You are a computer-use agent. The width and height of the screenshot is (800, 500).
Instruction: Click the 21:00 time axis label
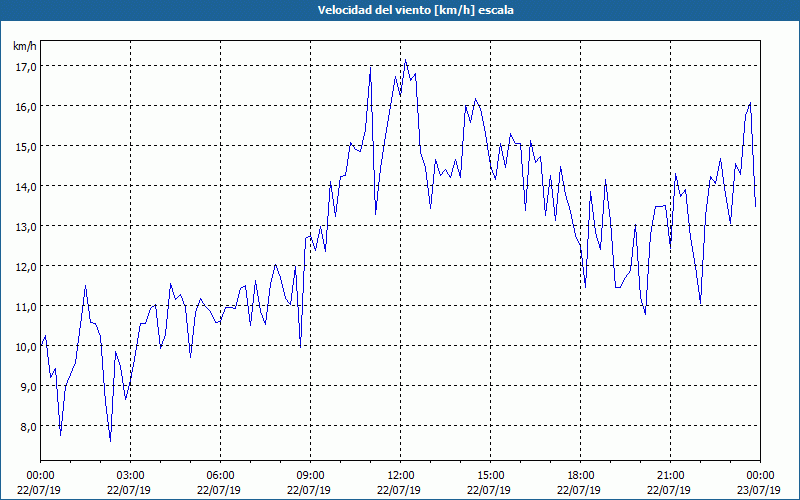coord(670,476)
